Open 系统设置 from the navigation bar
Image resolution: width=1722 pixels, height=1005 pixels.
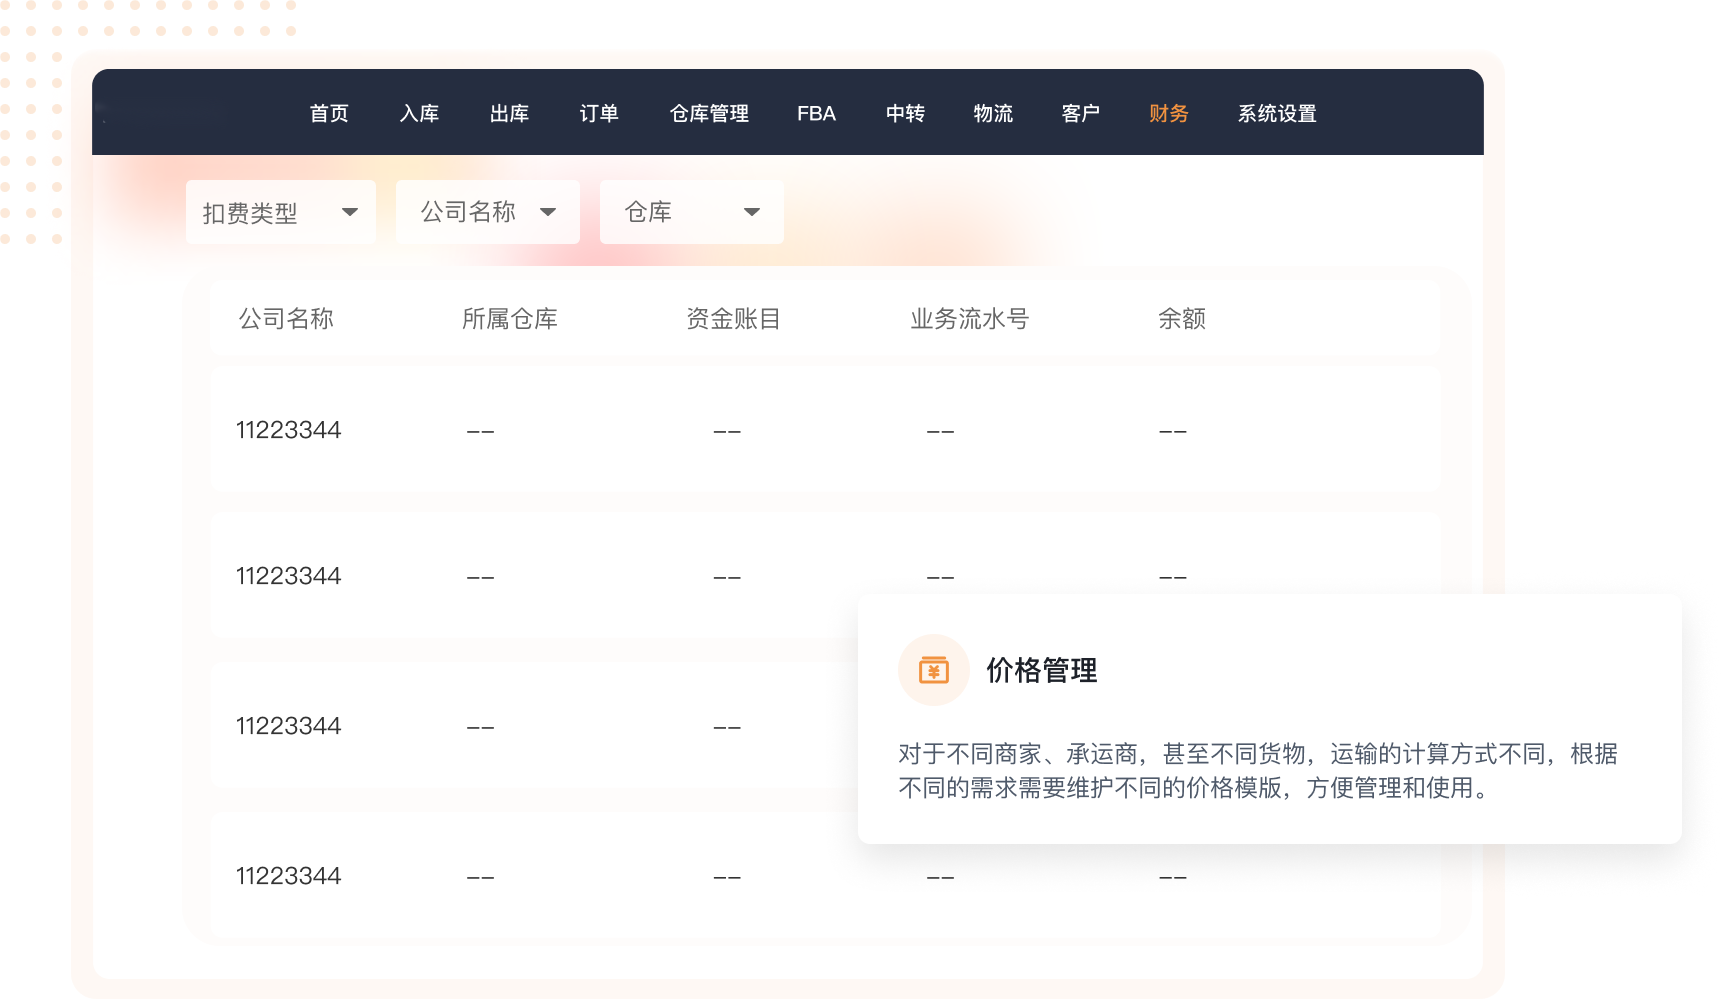[x=1277, y=114]
